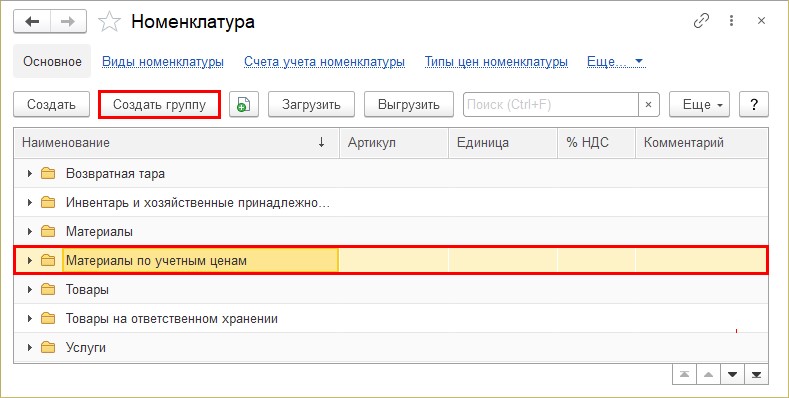Expand the Материалы по учетным ценам group
789x398 pixels.
tap(30, 260)
